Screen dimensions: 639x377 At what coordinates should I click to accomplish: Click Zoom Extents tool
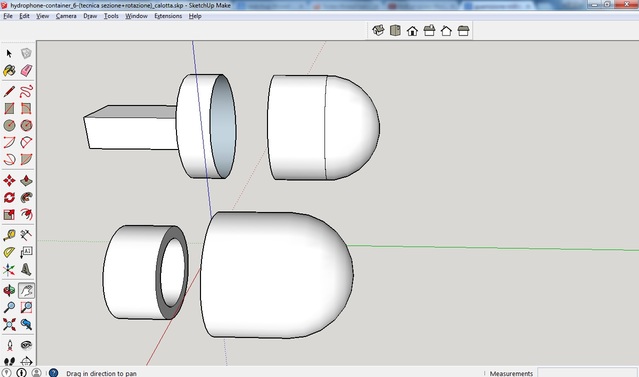[9, 324]
